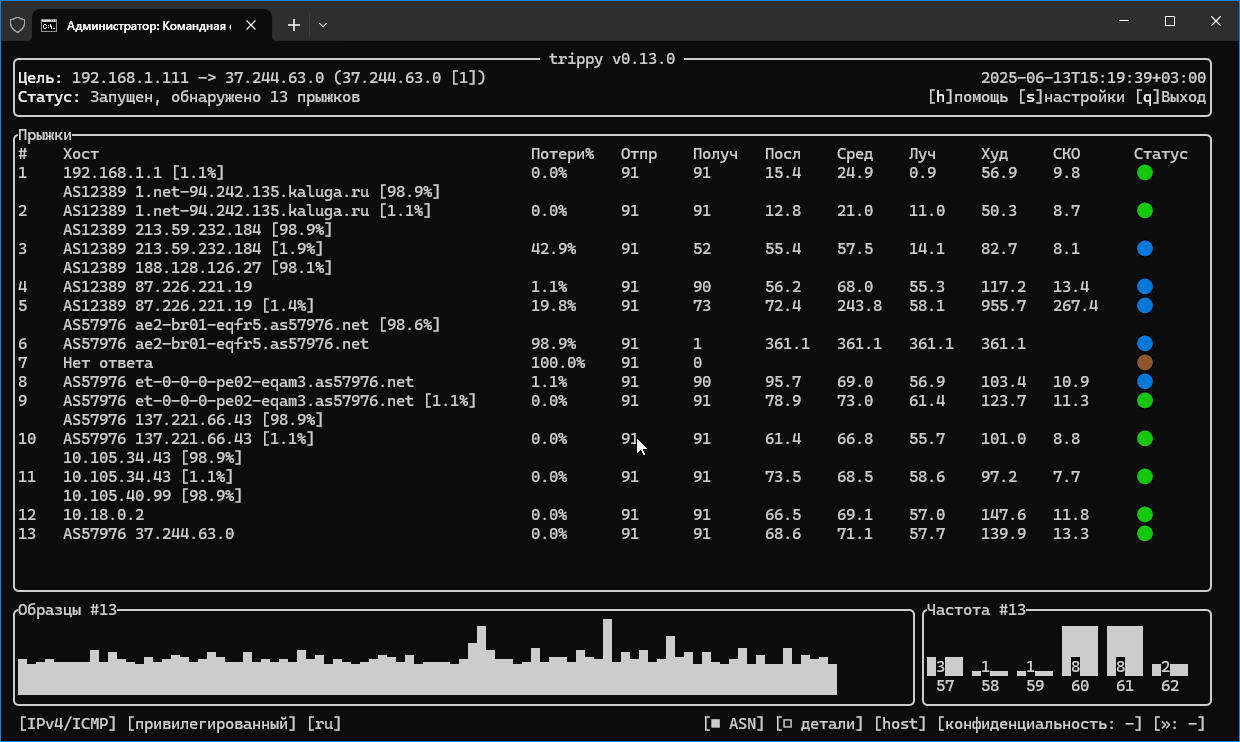The image size is (1240, 742).
Task: Click the Луч column header
Action: 922,154
